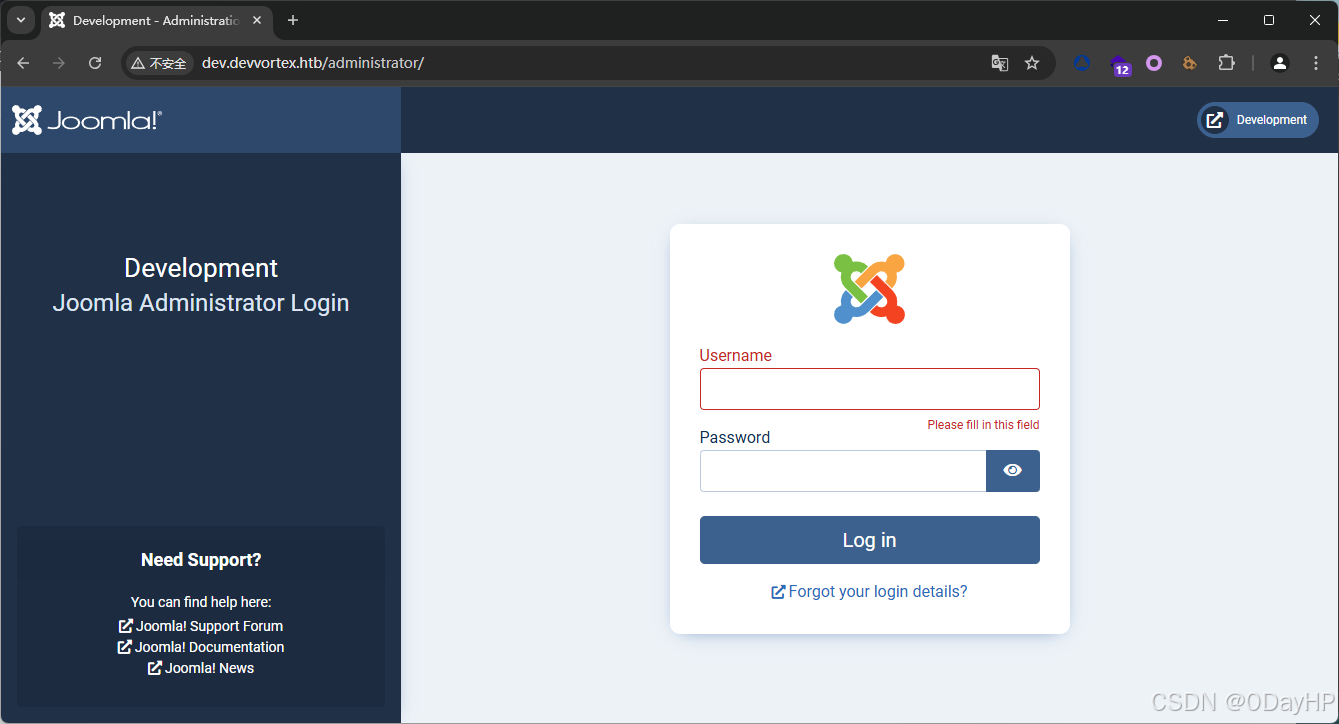Click the Joomla! logo in the header
The image size is (1339, 724).
pyautogui.click(x=85, y=119)
